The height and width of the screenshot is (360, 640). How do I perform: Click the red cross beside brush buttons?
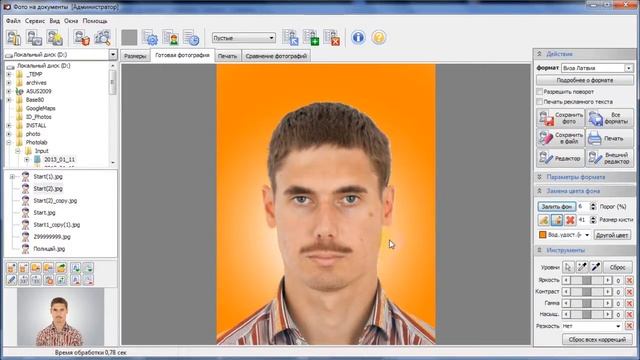tap(570, 220)
